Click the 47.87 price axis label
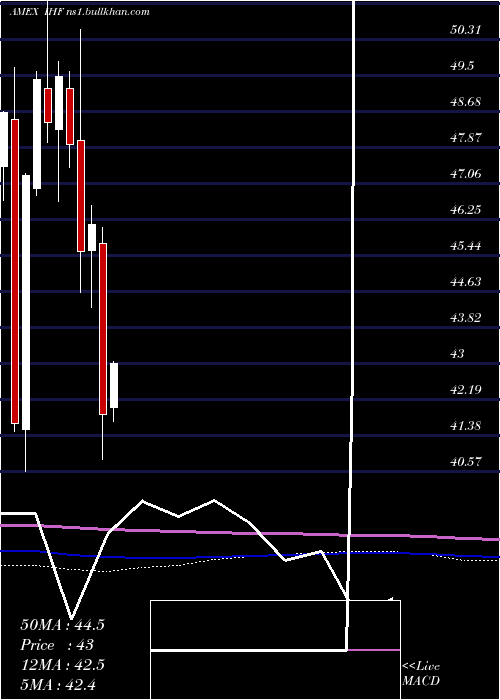 point(466,138)
